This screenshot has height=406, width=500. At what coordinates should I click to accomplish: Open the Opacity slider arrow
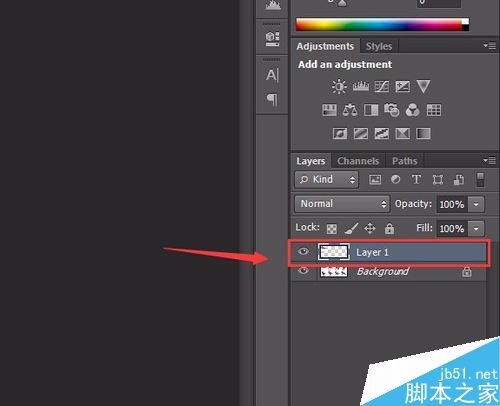click(476, 204)
